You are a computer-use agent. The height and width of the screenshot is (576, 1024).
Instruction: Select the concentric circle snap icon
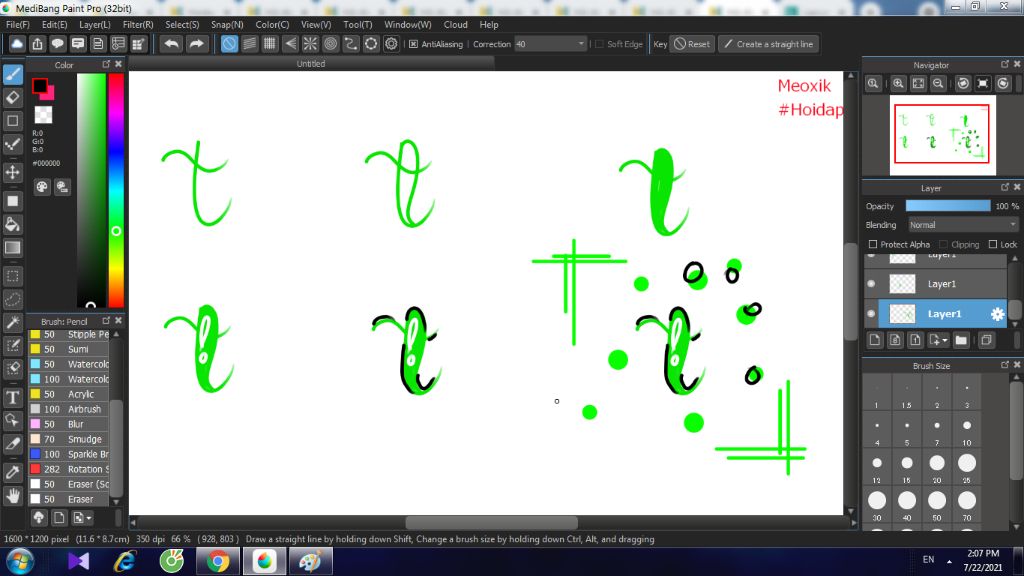[330, 44]
